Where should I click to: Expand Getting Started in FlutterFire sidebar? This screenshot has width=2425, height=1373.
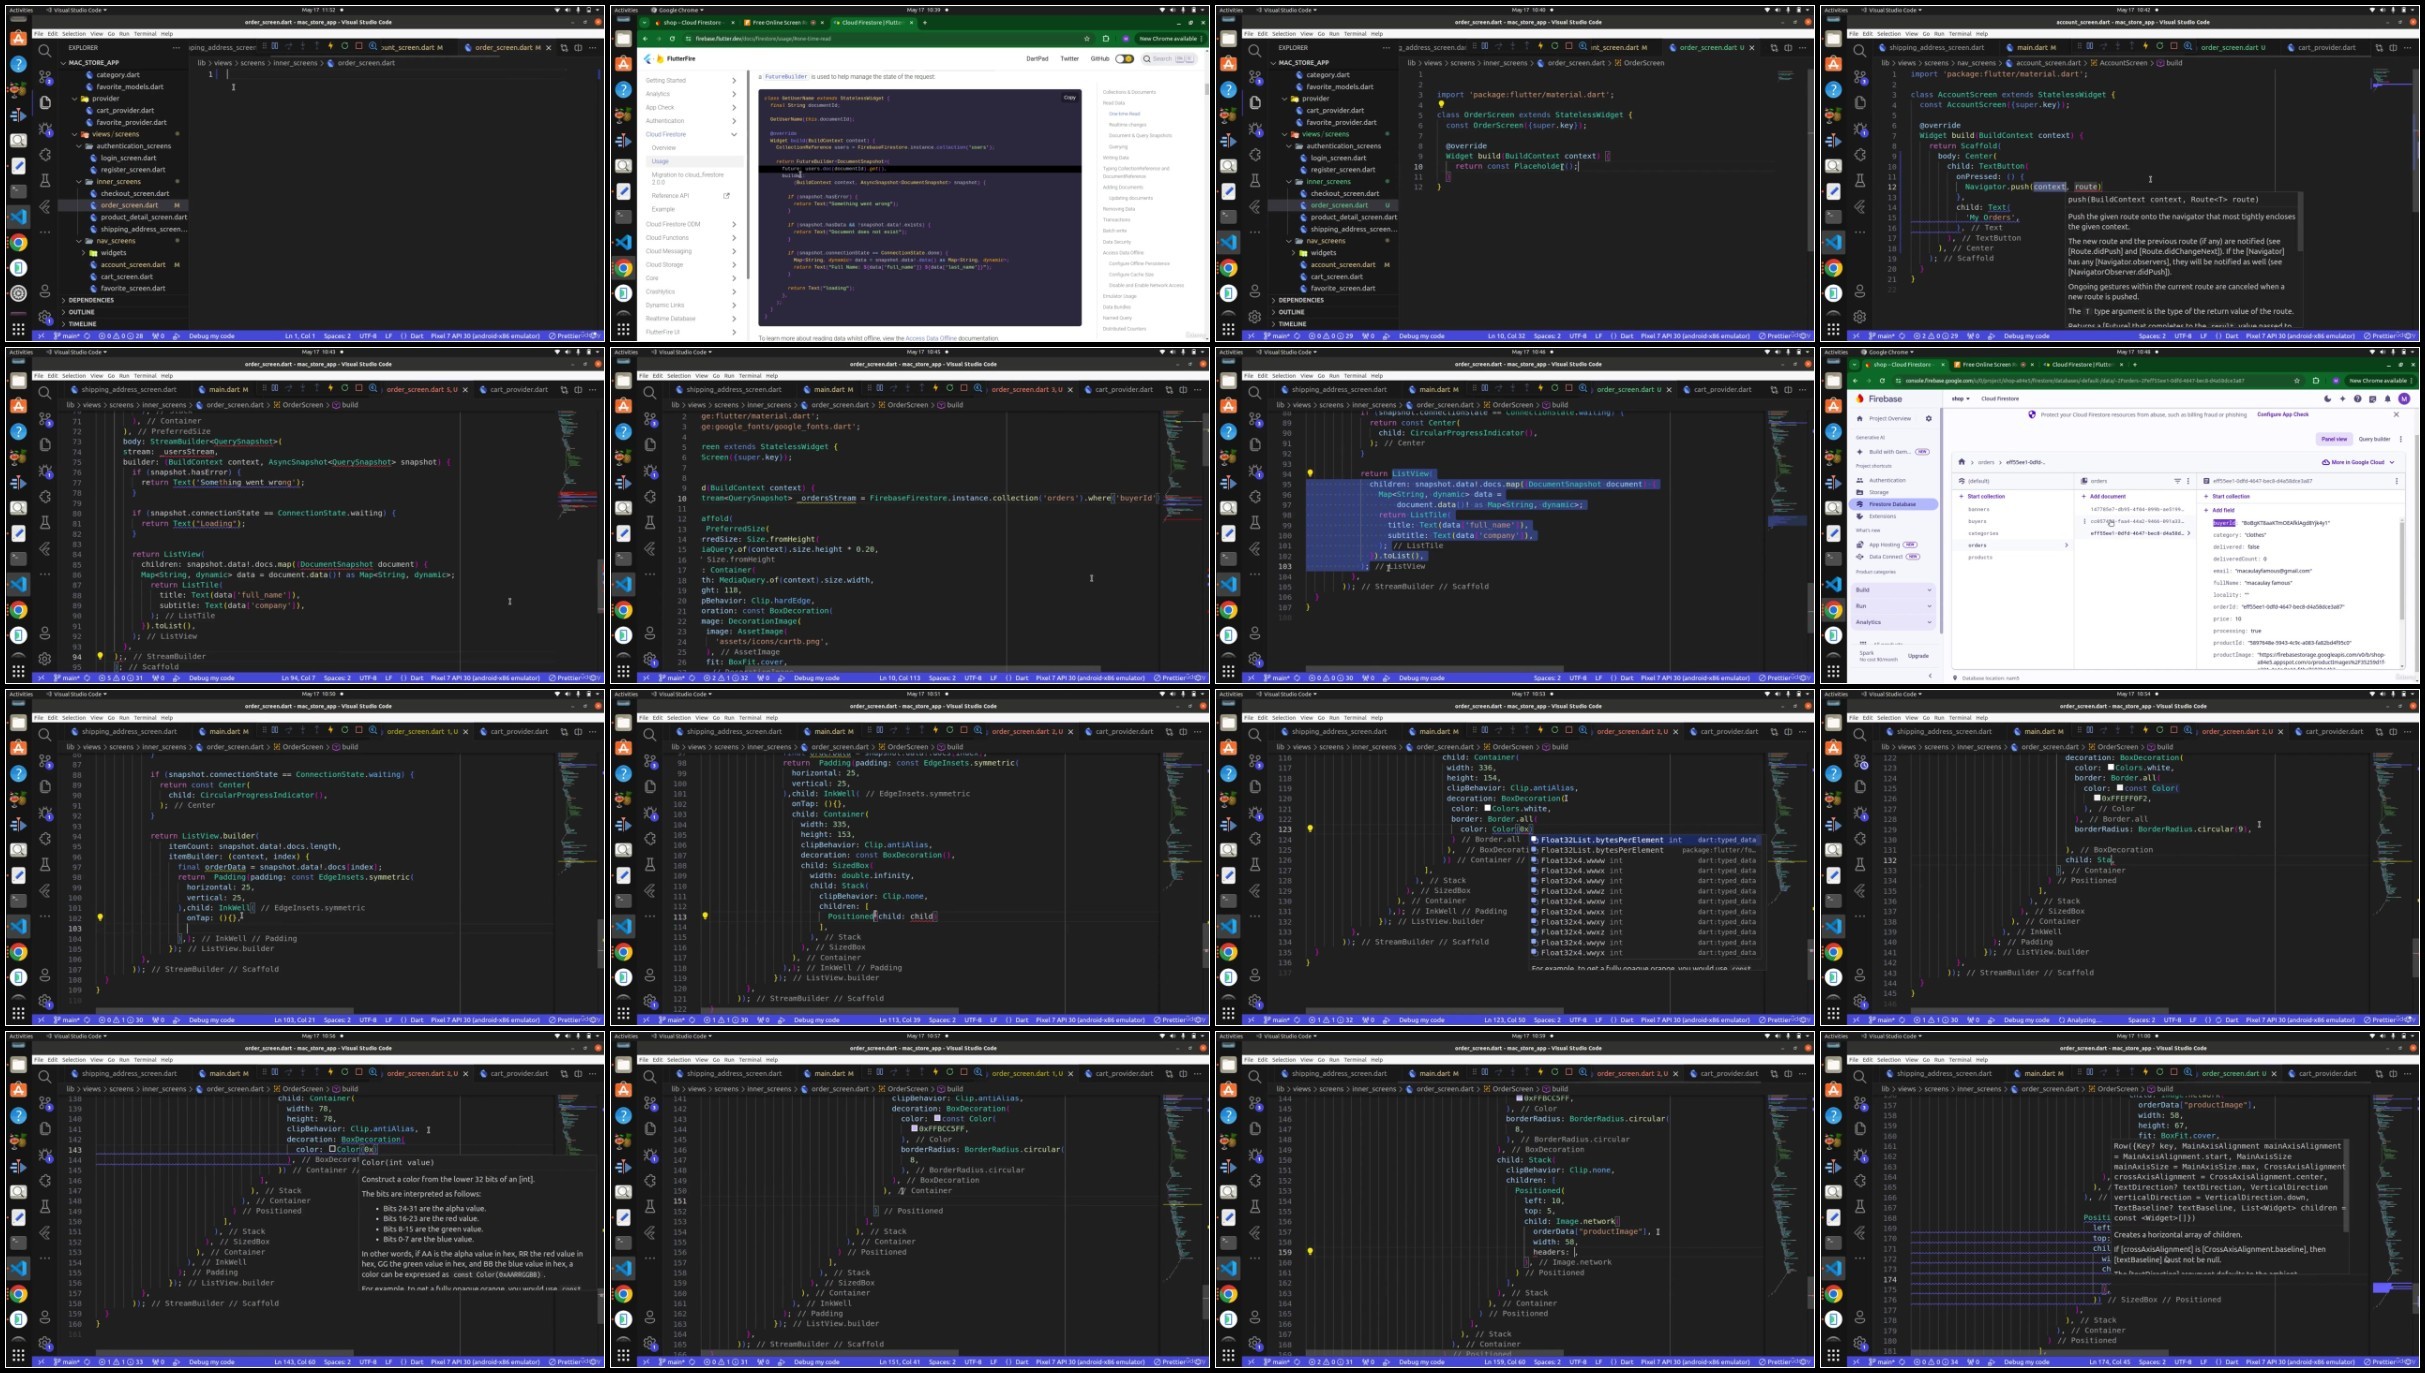pyautogui.click(x=733, y=80)
